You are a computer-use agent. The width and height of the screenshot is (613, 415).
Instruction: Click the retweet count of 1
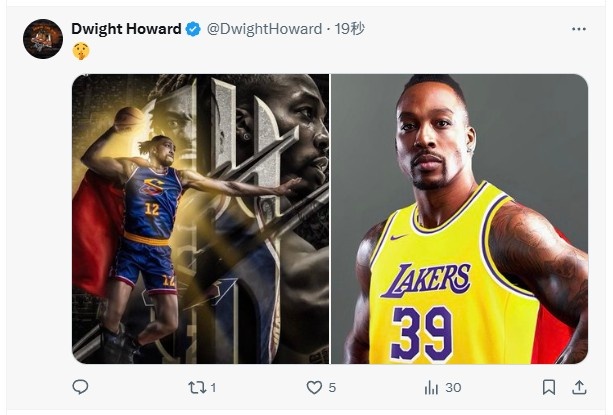point(213,388)
